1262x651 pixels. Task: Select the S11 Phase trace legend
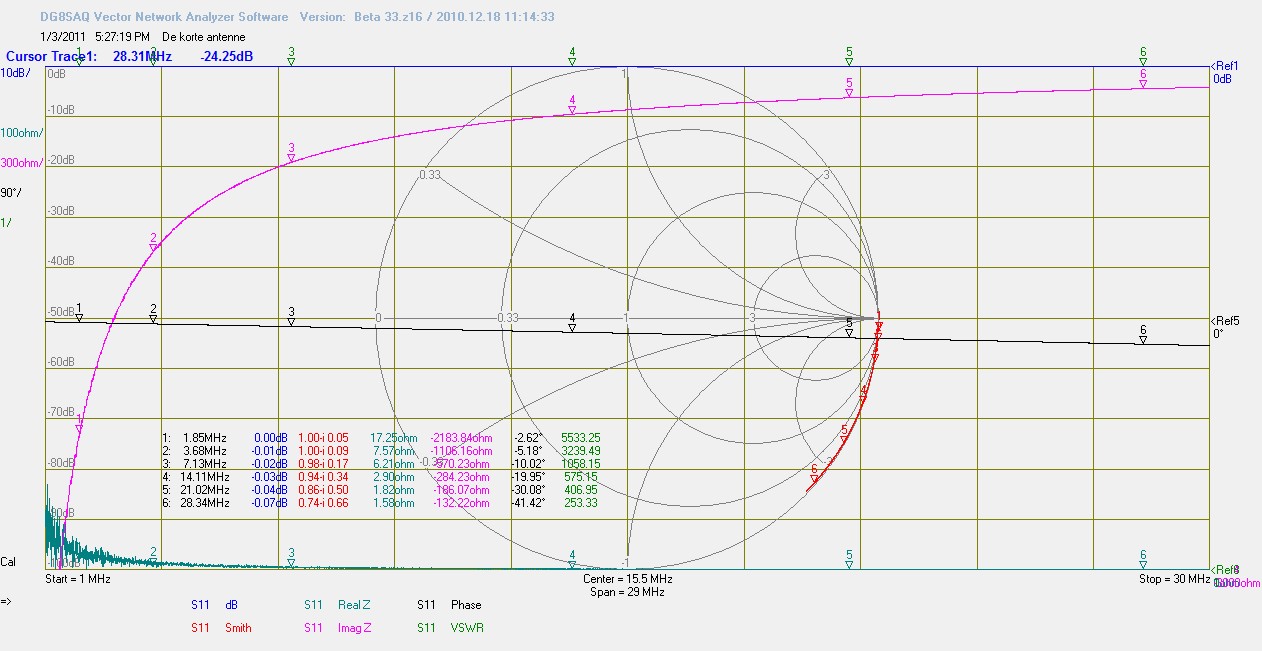coord(449,605)
